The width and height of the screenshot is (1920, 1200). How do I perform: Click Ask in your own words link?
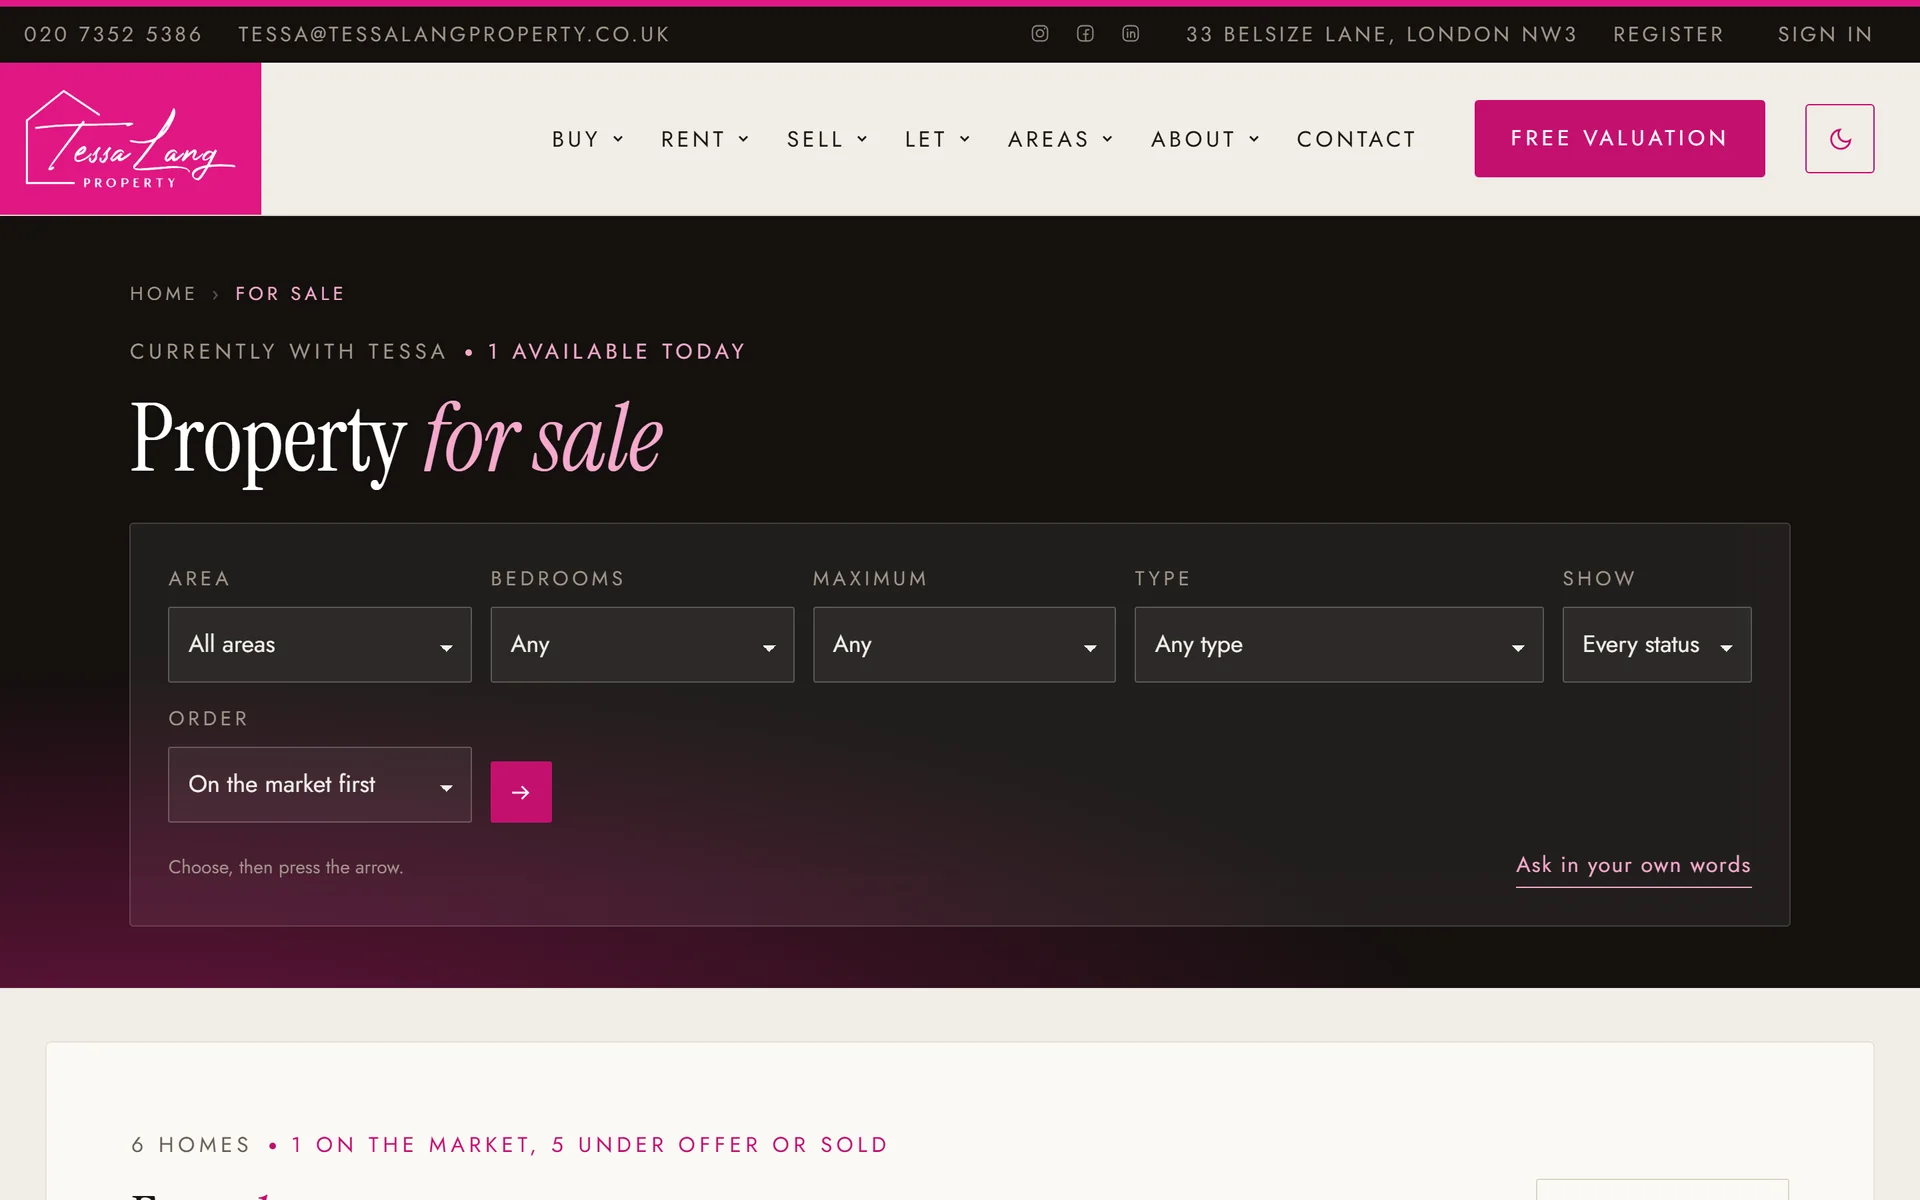1633,866
